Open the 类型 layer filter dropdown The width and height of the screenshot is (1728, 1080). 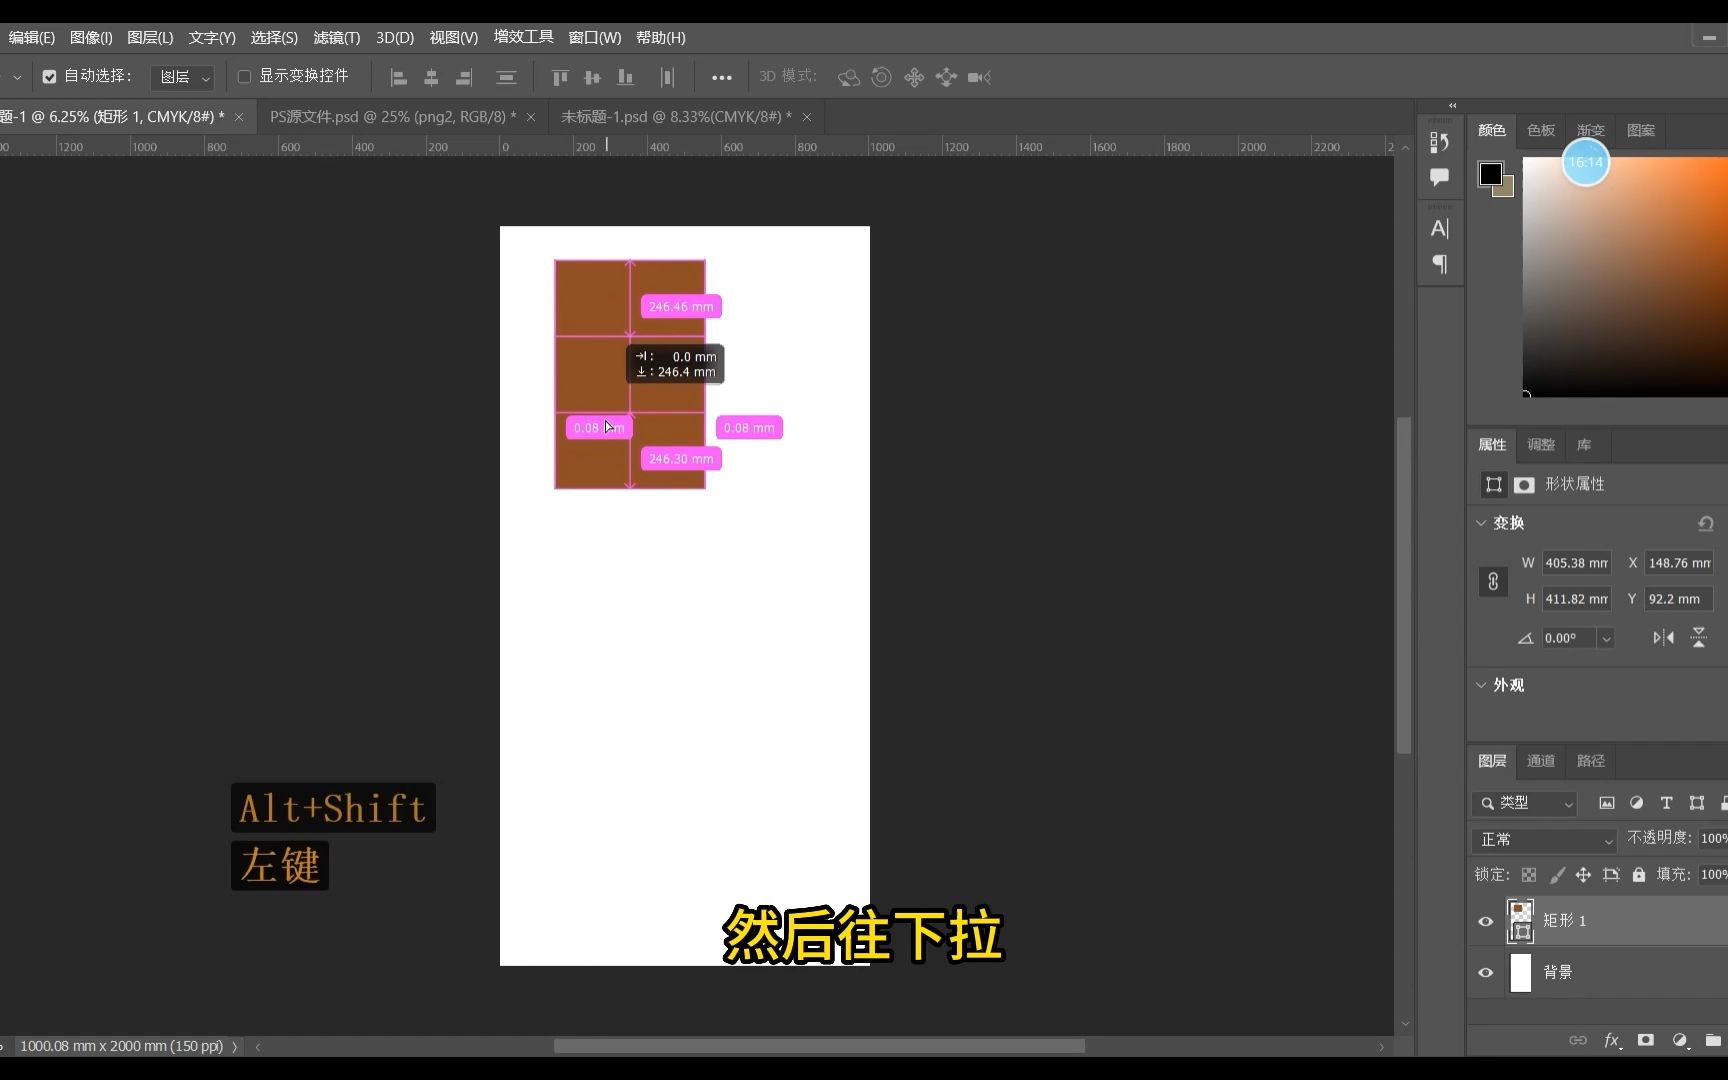pos(1525,803)
